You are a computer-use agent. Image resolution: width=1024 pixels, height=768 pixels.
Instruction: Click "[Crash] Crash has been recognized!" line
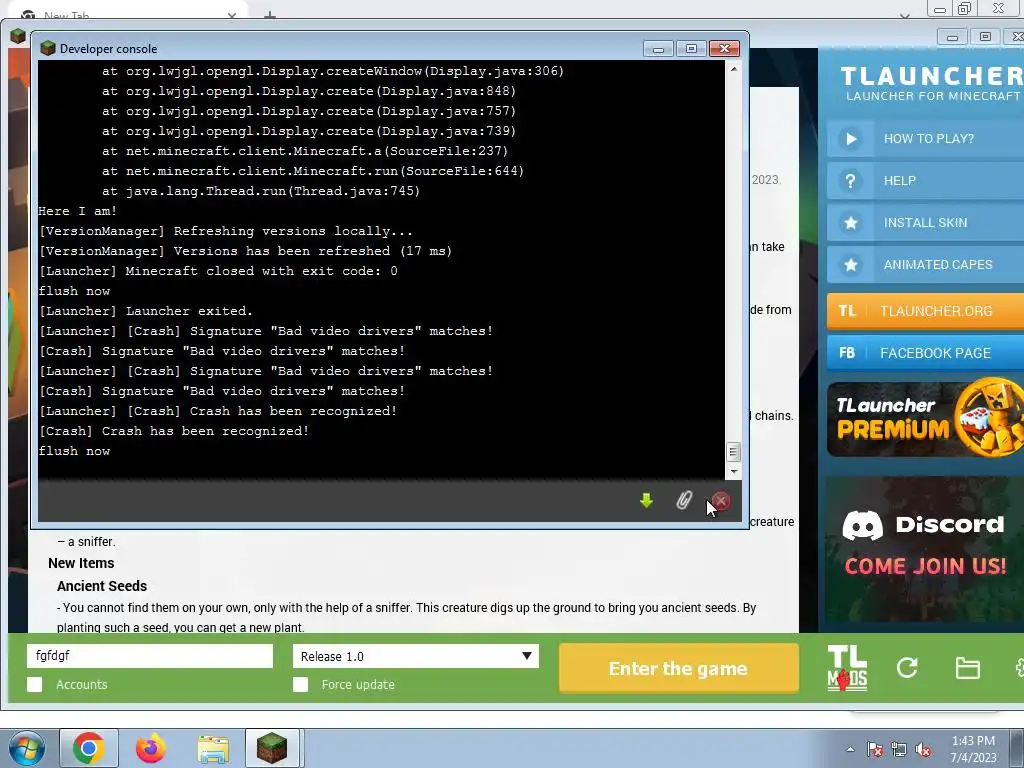[174, 431]
